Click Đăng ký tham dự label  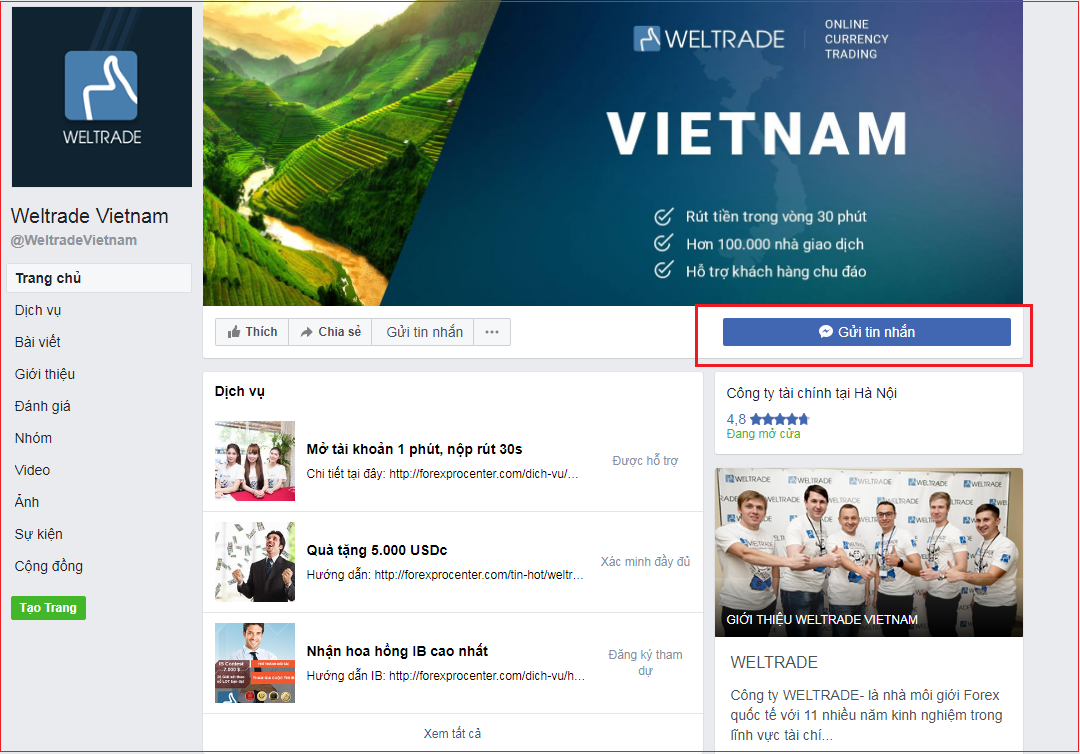coord(645,662)
